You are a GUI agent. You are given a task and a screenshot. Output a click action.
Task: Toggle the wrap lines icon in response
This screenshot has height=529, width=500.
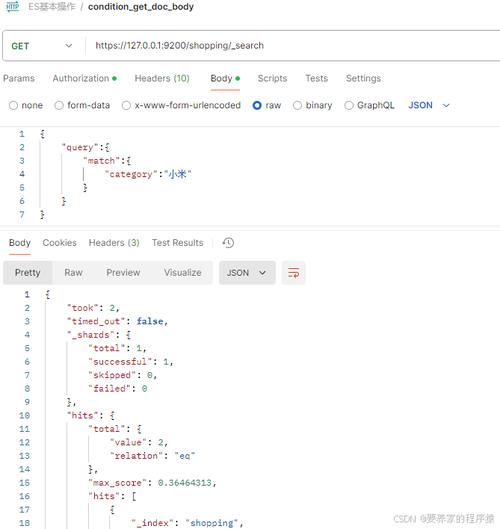click(294, 273)
